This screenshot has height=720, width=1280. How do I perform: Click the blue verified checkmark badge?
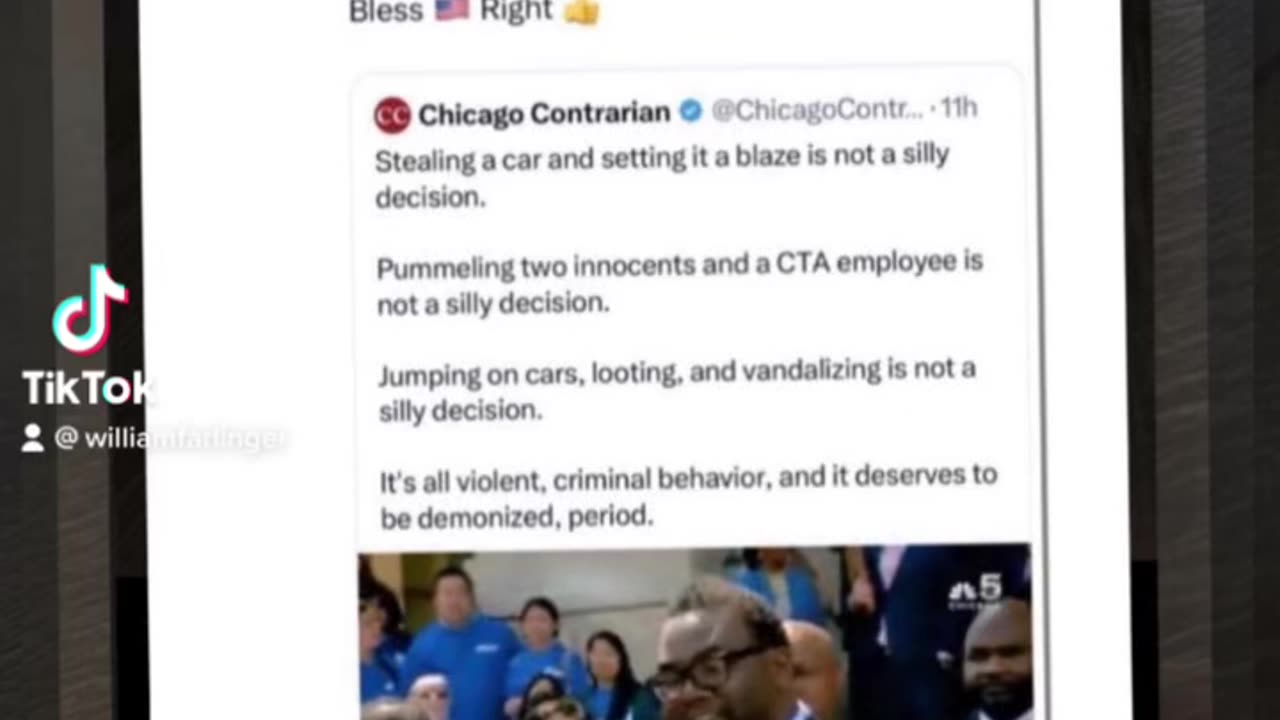pyautogui.click(x=691, y=111)
